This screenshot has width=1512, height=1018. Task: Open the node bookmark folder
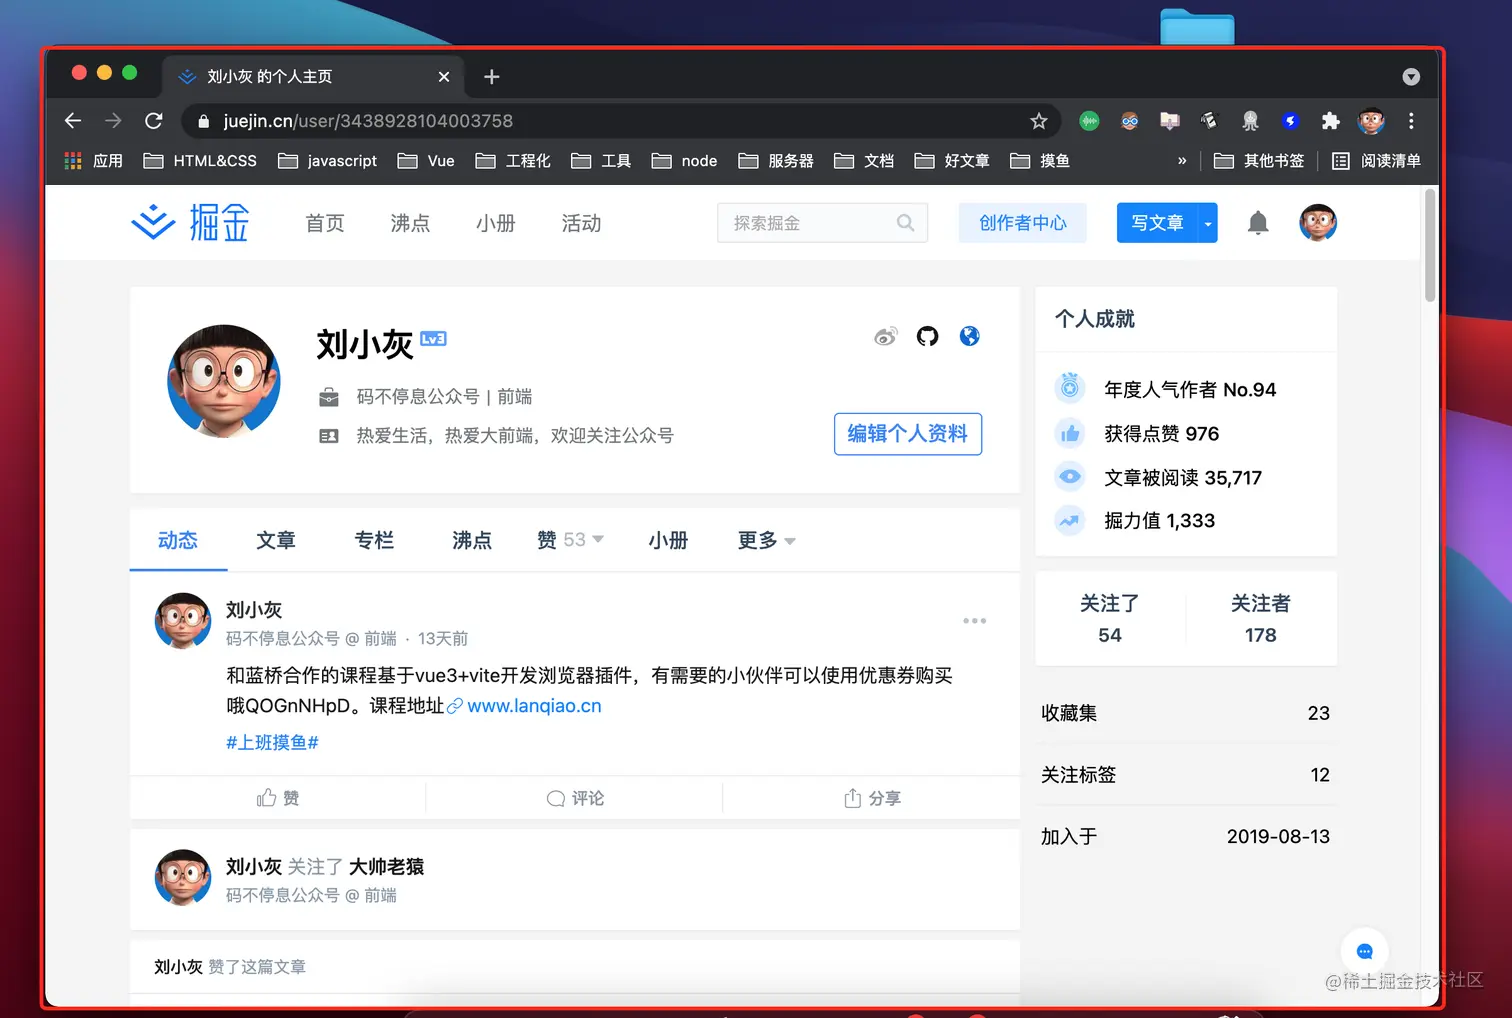(x=685, y=161)
